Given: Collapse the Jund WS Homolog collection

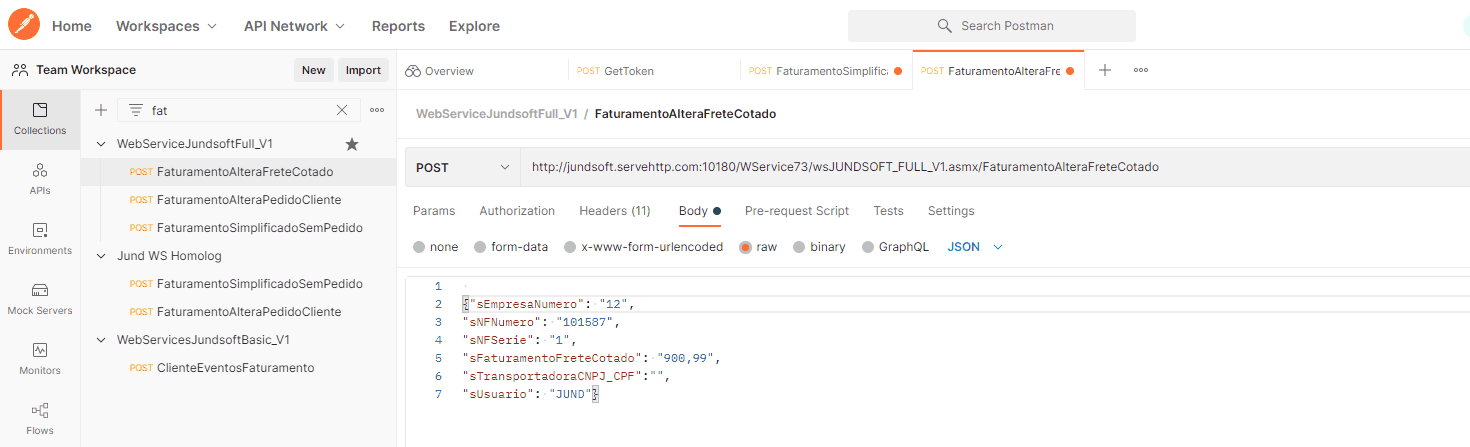Looking at the screenshot, I should coord(101,256).
